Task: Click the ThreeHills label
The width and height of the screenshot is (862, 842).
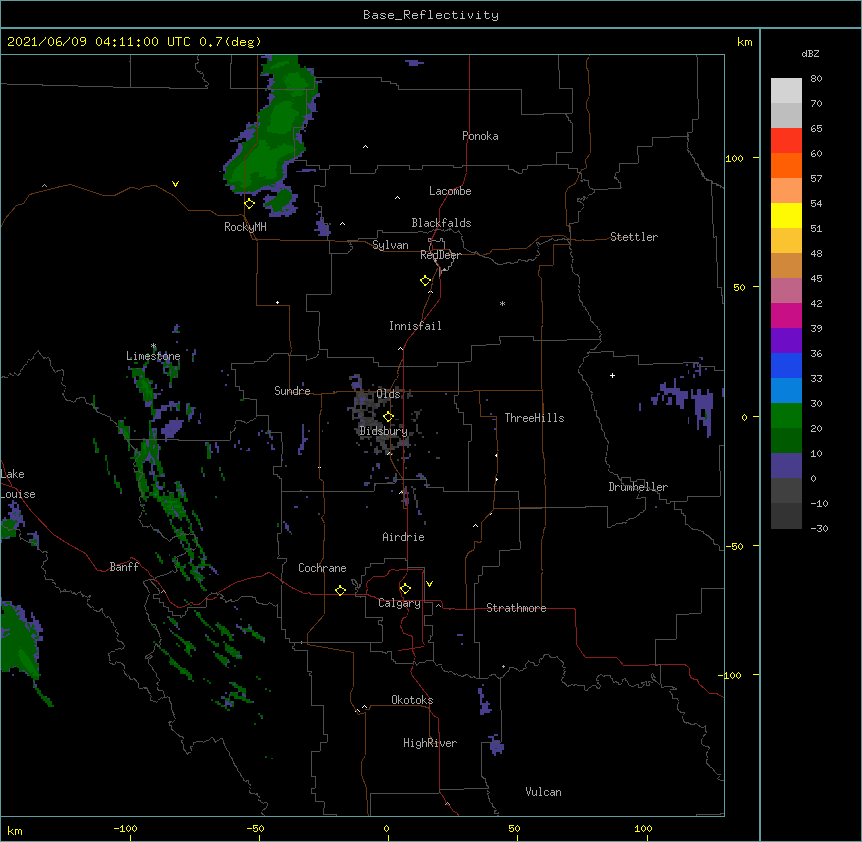Action: pos(534,418)
